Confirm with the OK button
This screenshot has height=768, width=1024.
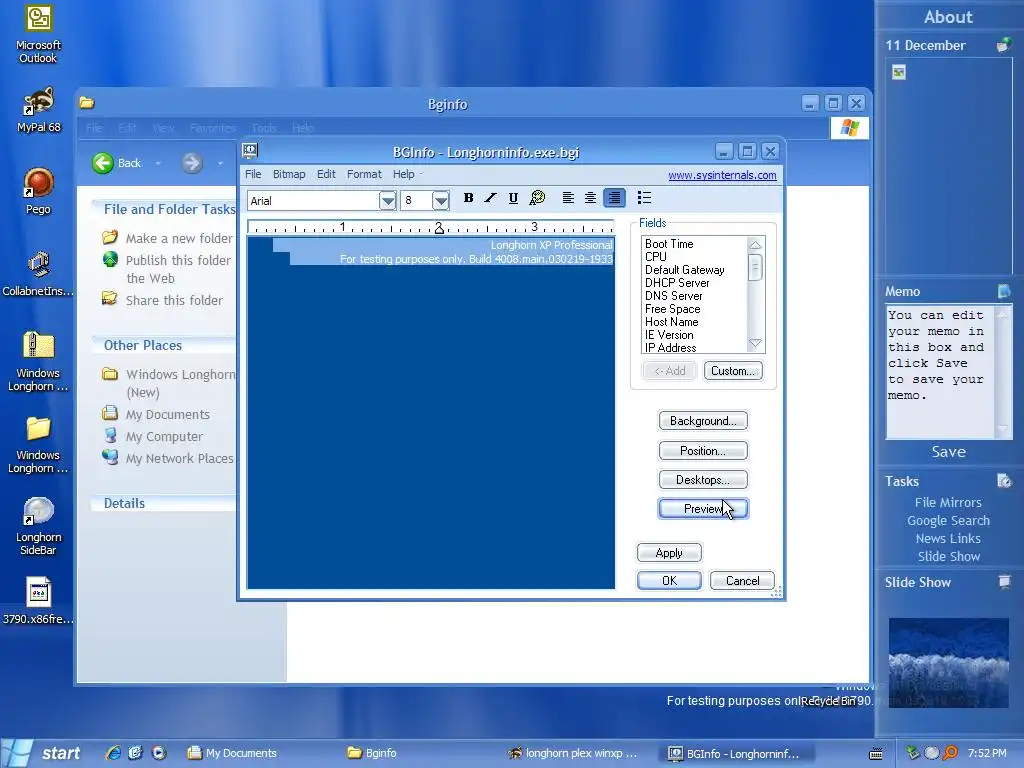(669, 581)
